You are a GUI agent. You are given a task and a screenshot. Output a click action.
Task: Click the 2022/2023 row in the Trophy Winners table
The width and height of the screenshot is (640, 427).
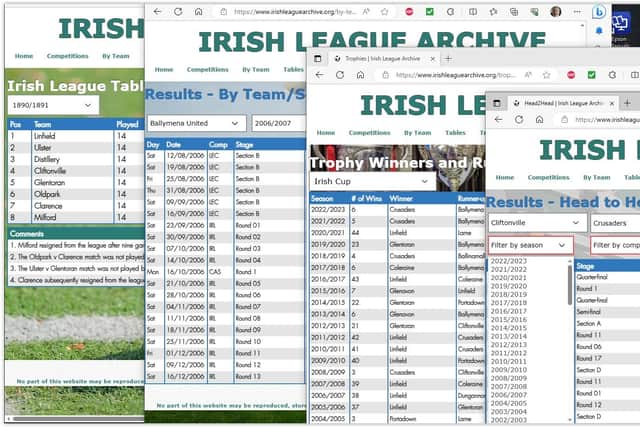398,209
